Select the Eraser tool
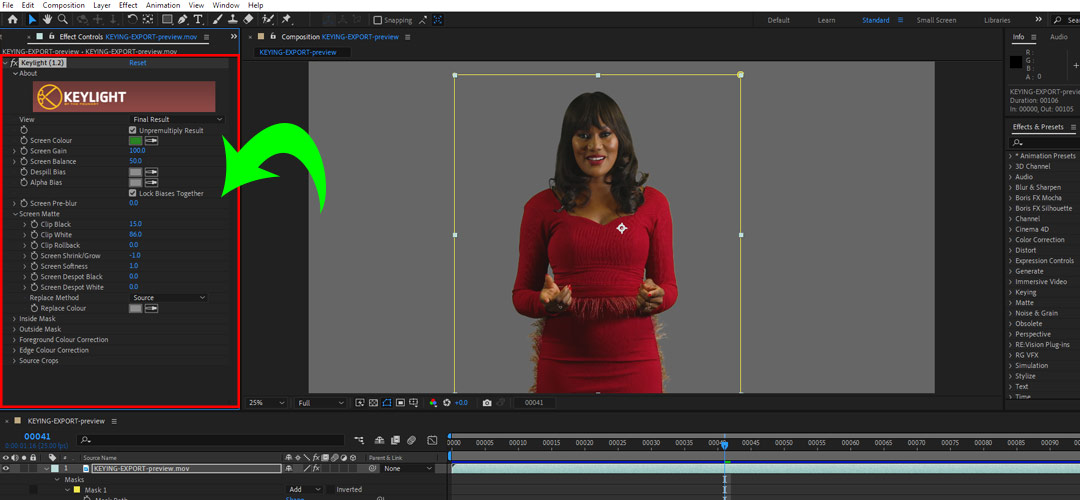 click(x=249, y=19)
